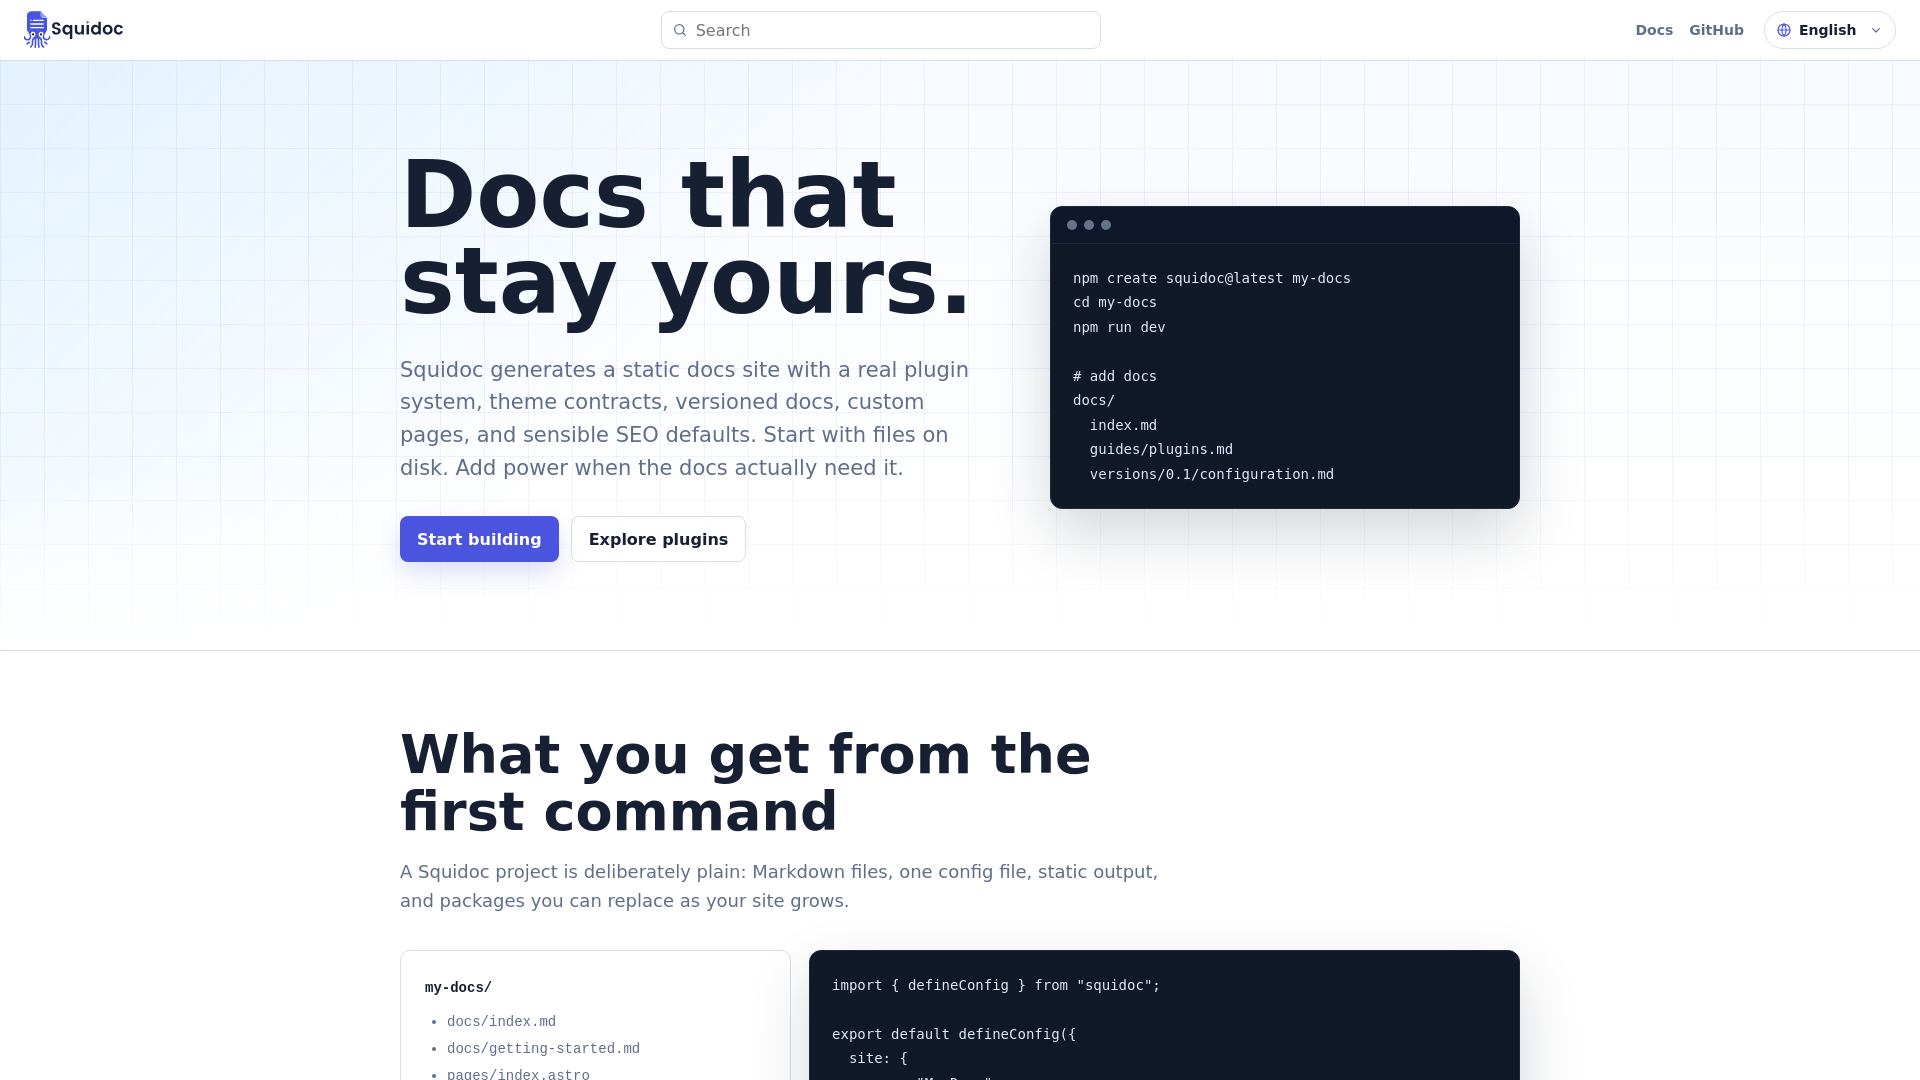Image resolution: width=1920 pixels, height=1080 pixels.
Task: Click the Explore plugins button
Action: click(658, 539)
